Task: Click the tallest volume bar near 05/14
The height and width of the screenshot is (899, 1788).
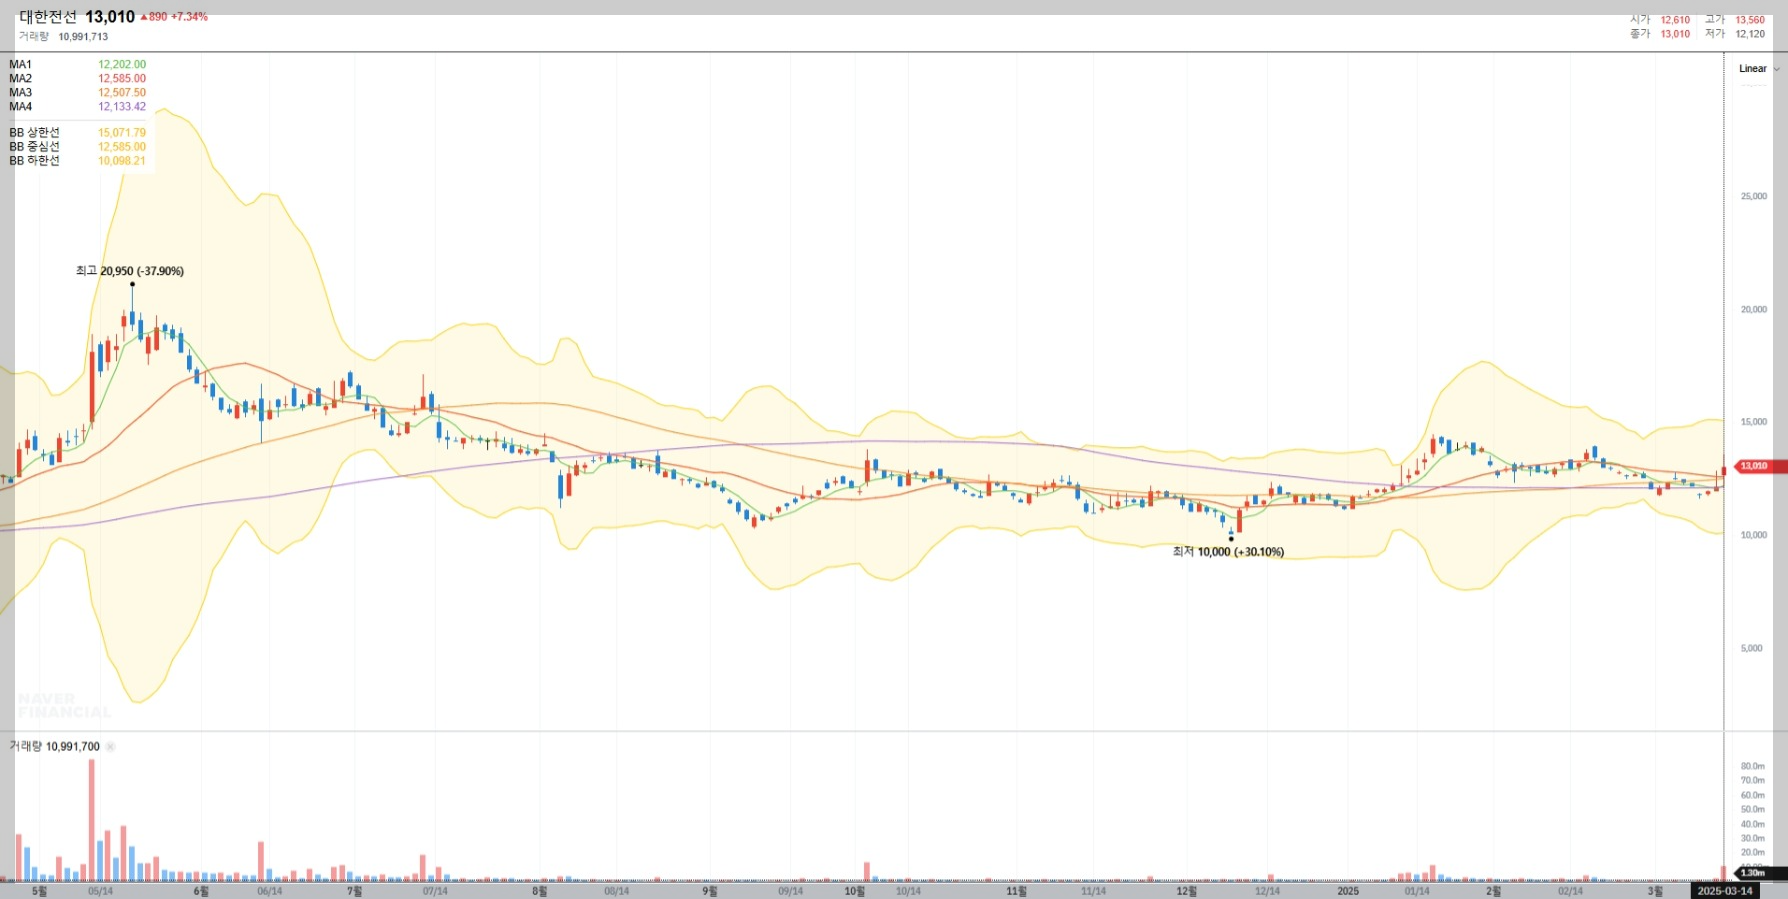Action: tap(91, 820)
